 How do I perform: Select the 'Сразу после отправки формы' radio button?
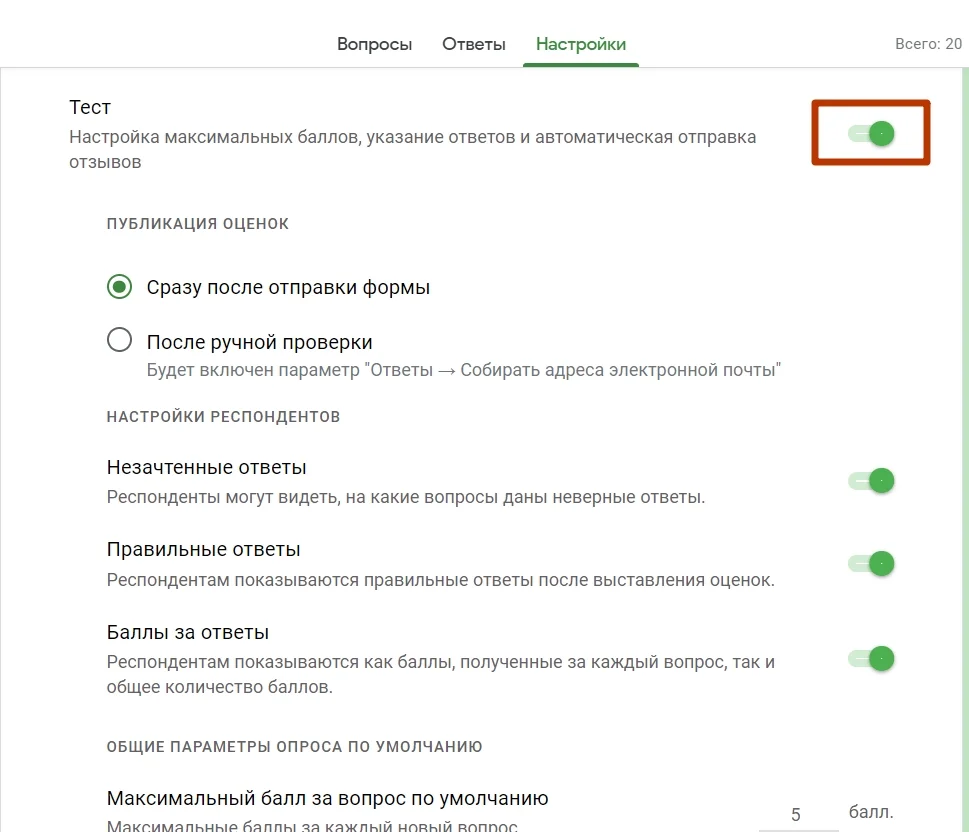pos(120,287)
